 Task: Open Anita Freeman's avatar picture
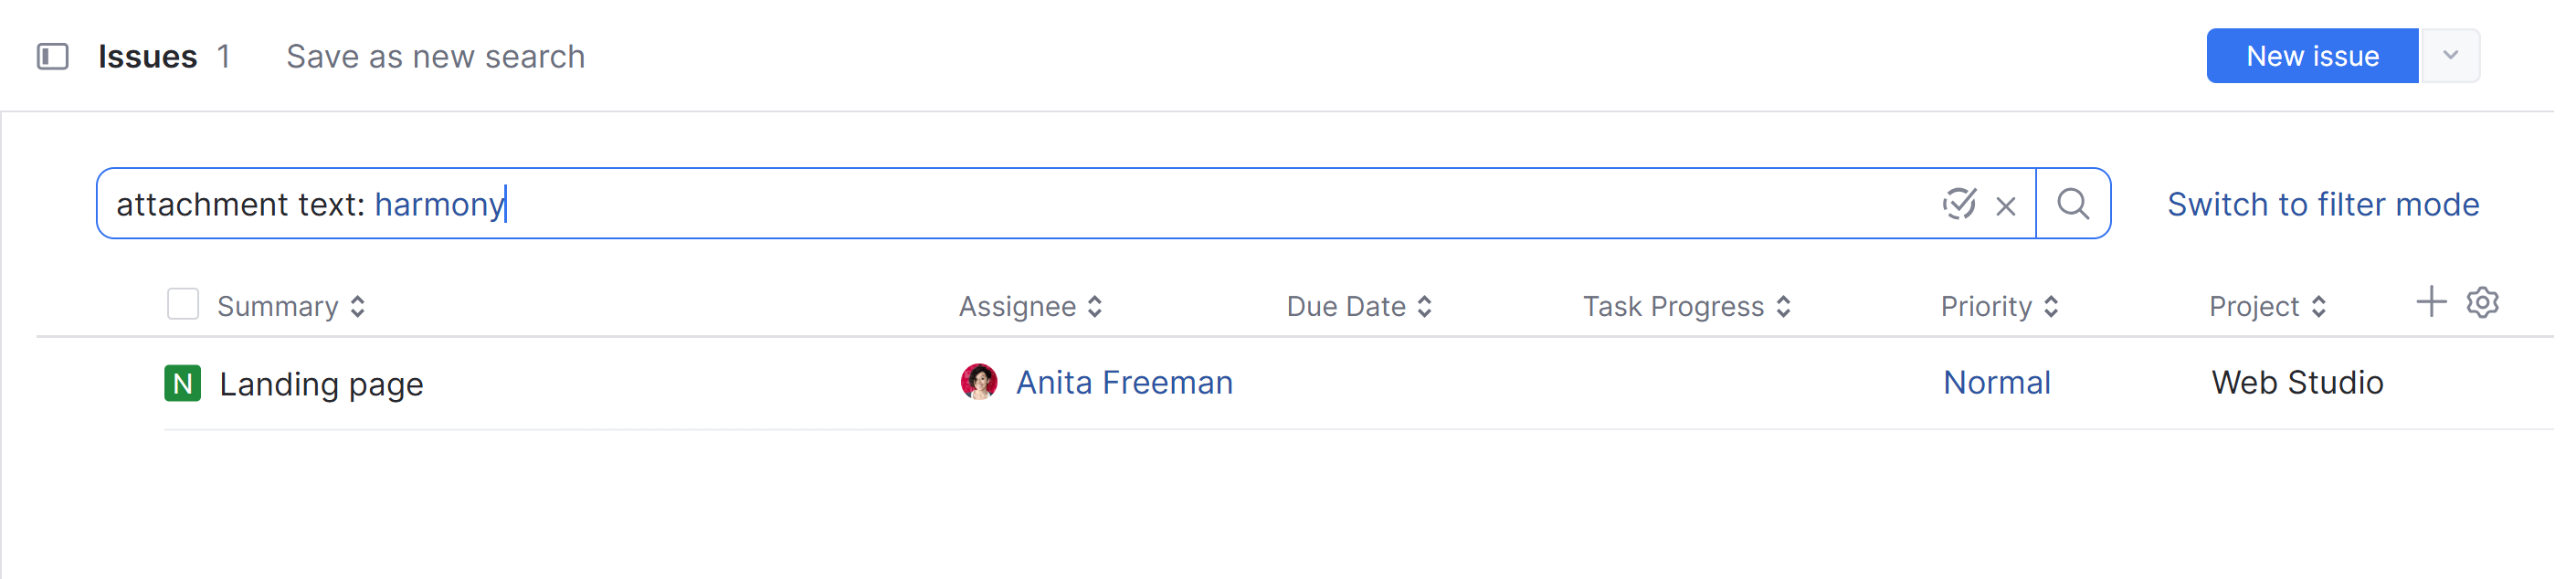[x=978, y=381]
